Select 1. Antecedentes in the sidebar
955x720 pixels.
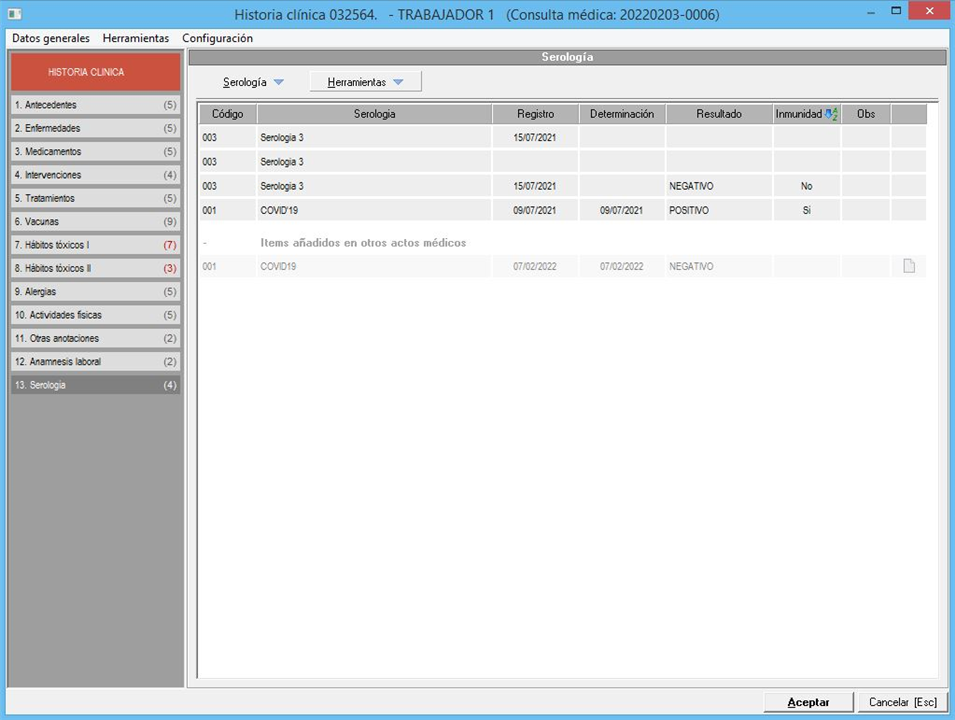[95, 105]
